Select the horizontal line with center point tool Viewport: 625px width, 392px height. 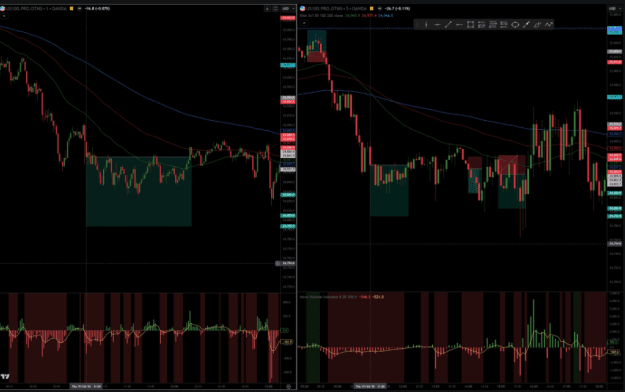437,25
